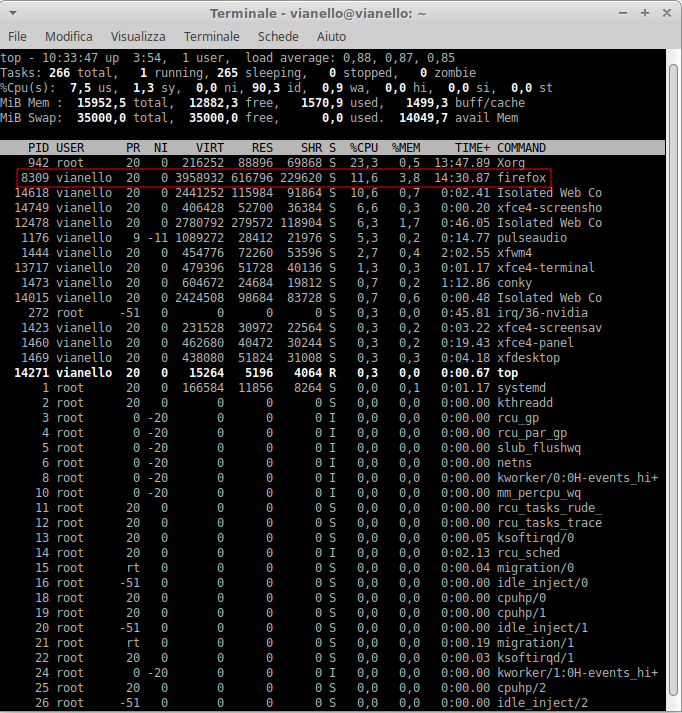Click the load average values text
682x713 pixels.
pyautogui.click(x=399, y=58)
